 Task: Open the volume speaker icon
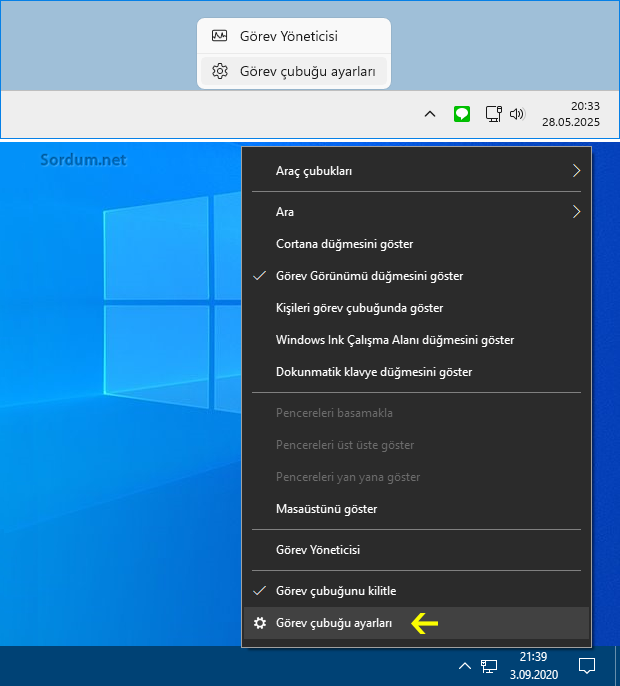[517, 114]
